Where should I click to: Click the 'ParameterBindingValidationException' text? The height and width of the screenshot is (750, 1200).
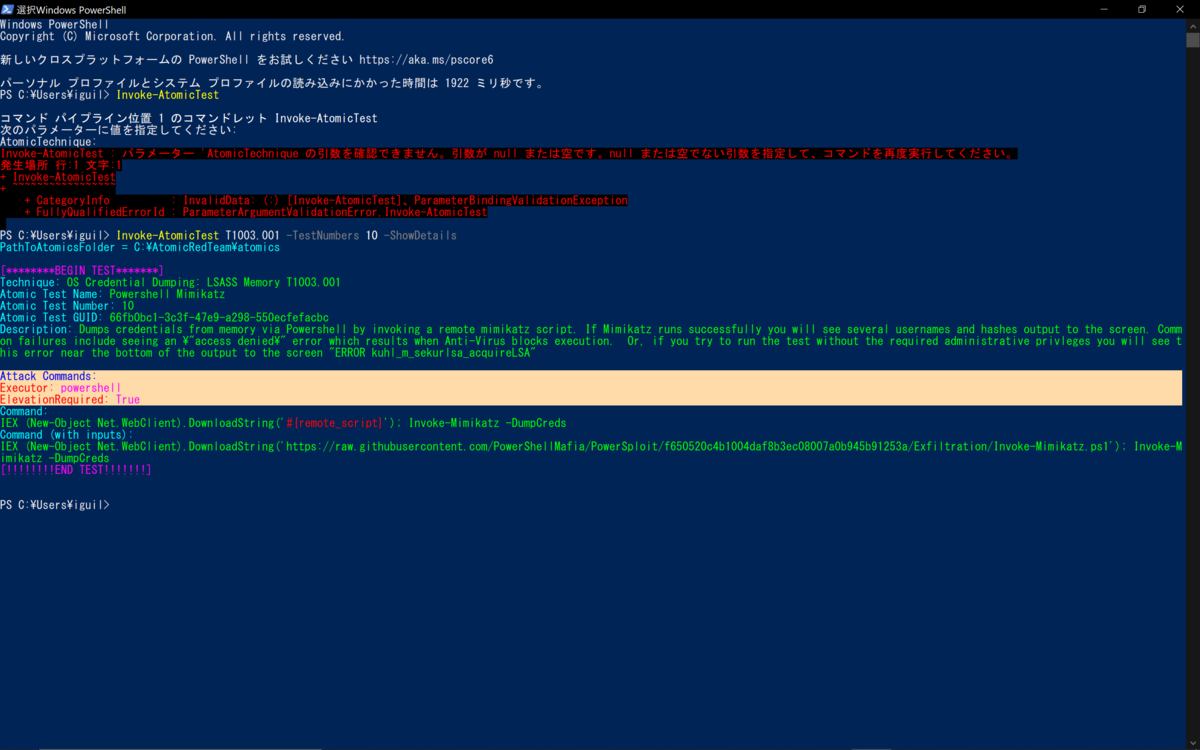pos(521,200)
